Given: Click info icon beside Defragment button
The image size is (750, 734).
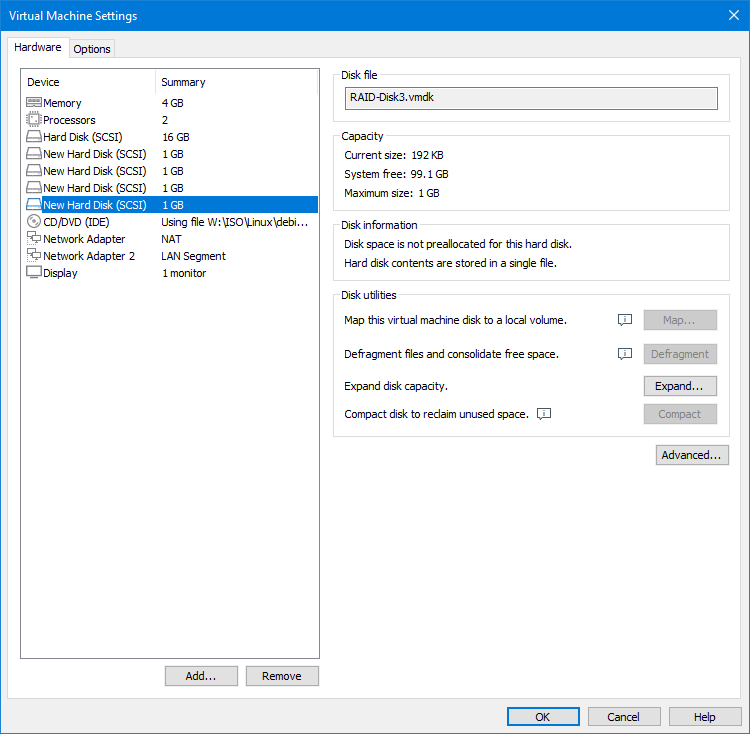Looking at the screenshot, I should [625, 354].
